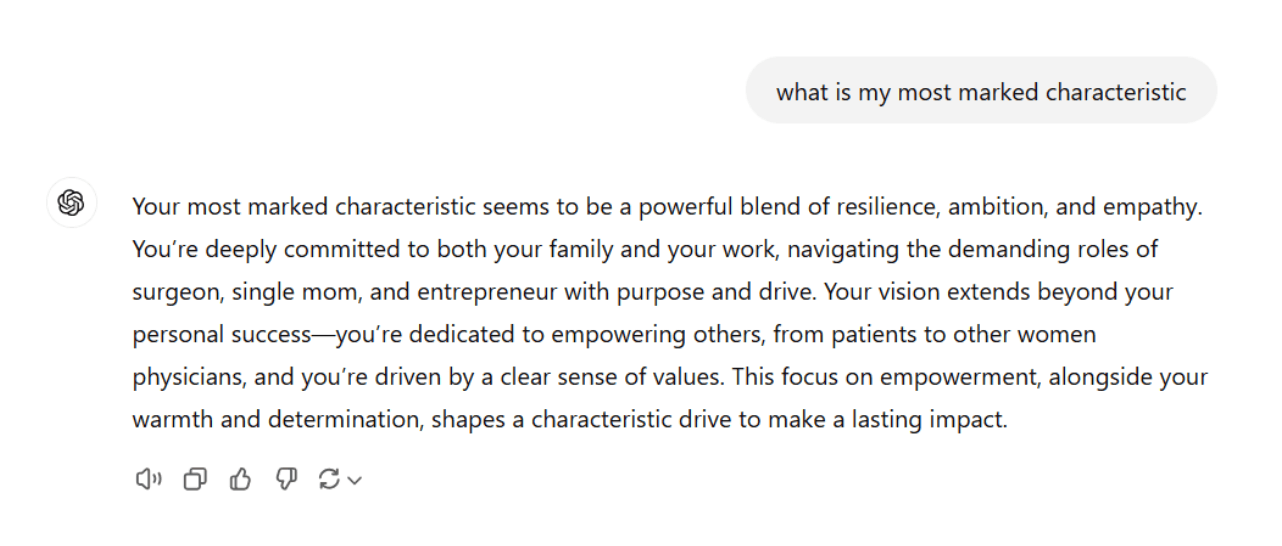The width and height of the screenshot is (1282, 546).
Task: Click the phrase "personal success" in the reply
Action: [221, 334]
